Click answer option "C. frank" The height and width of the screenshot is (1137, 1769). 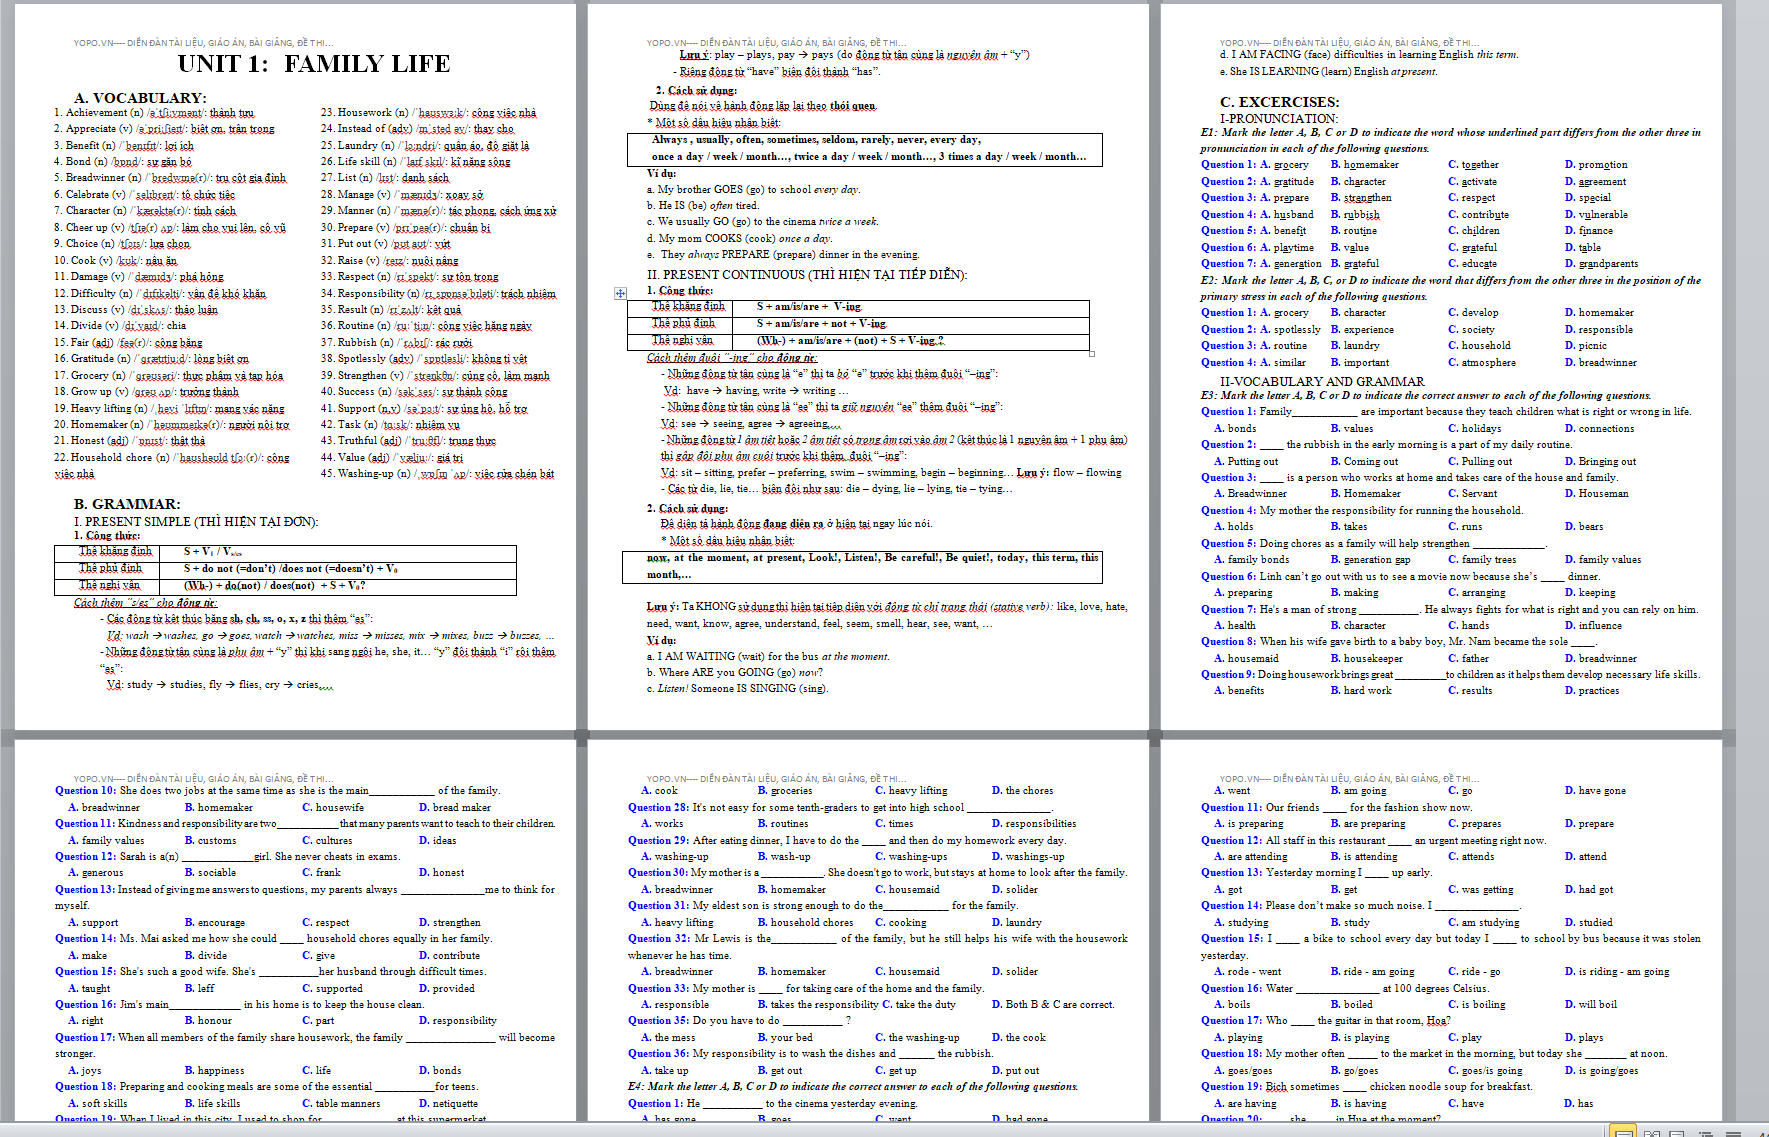(321, 872)
